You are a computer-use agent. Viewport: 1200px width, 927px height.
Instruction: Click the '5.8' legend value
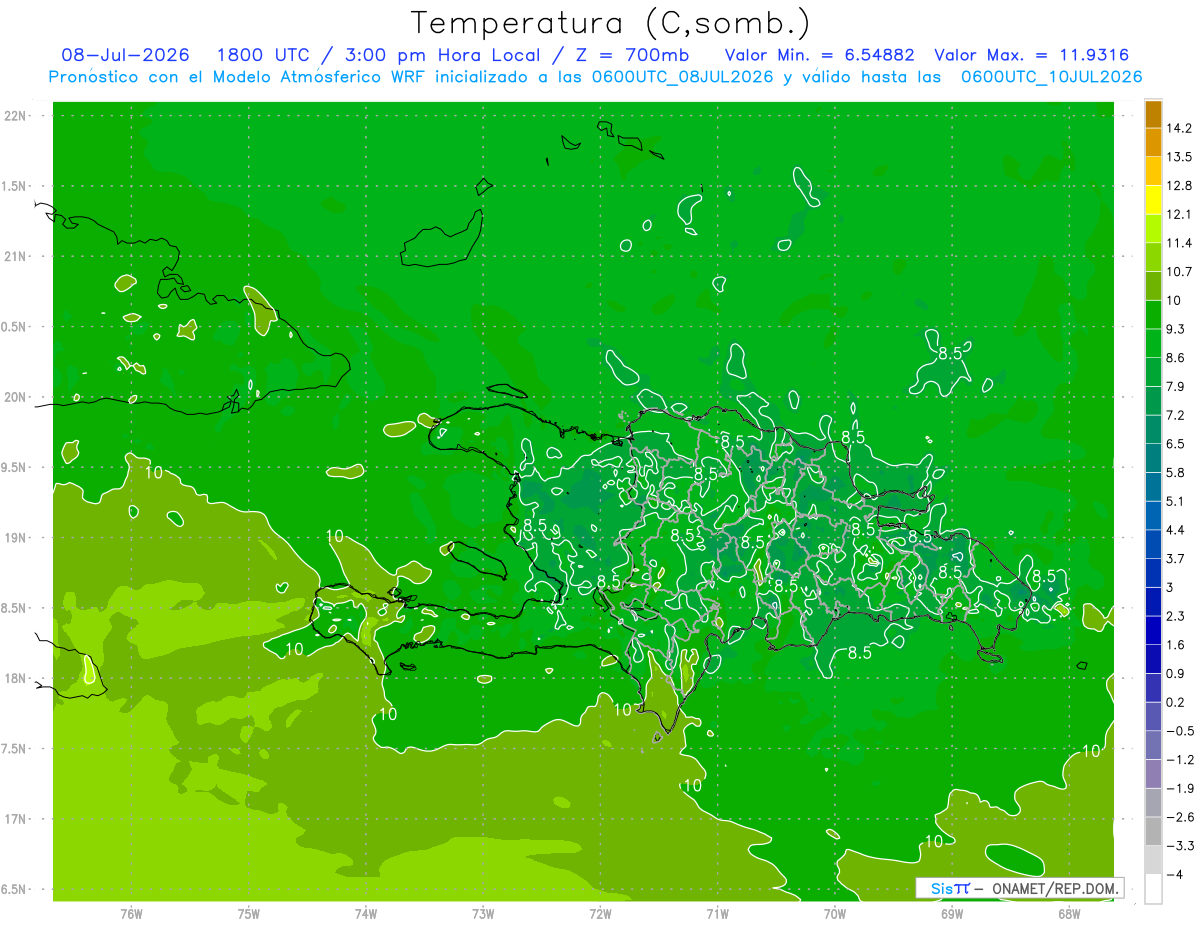1177,472
